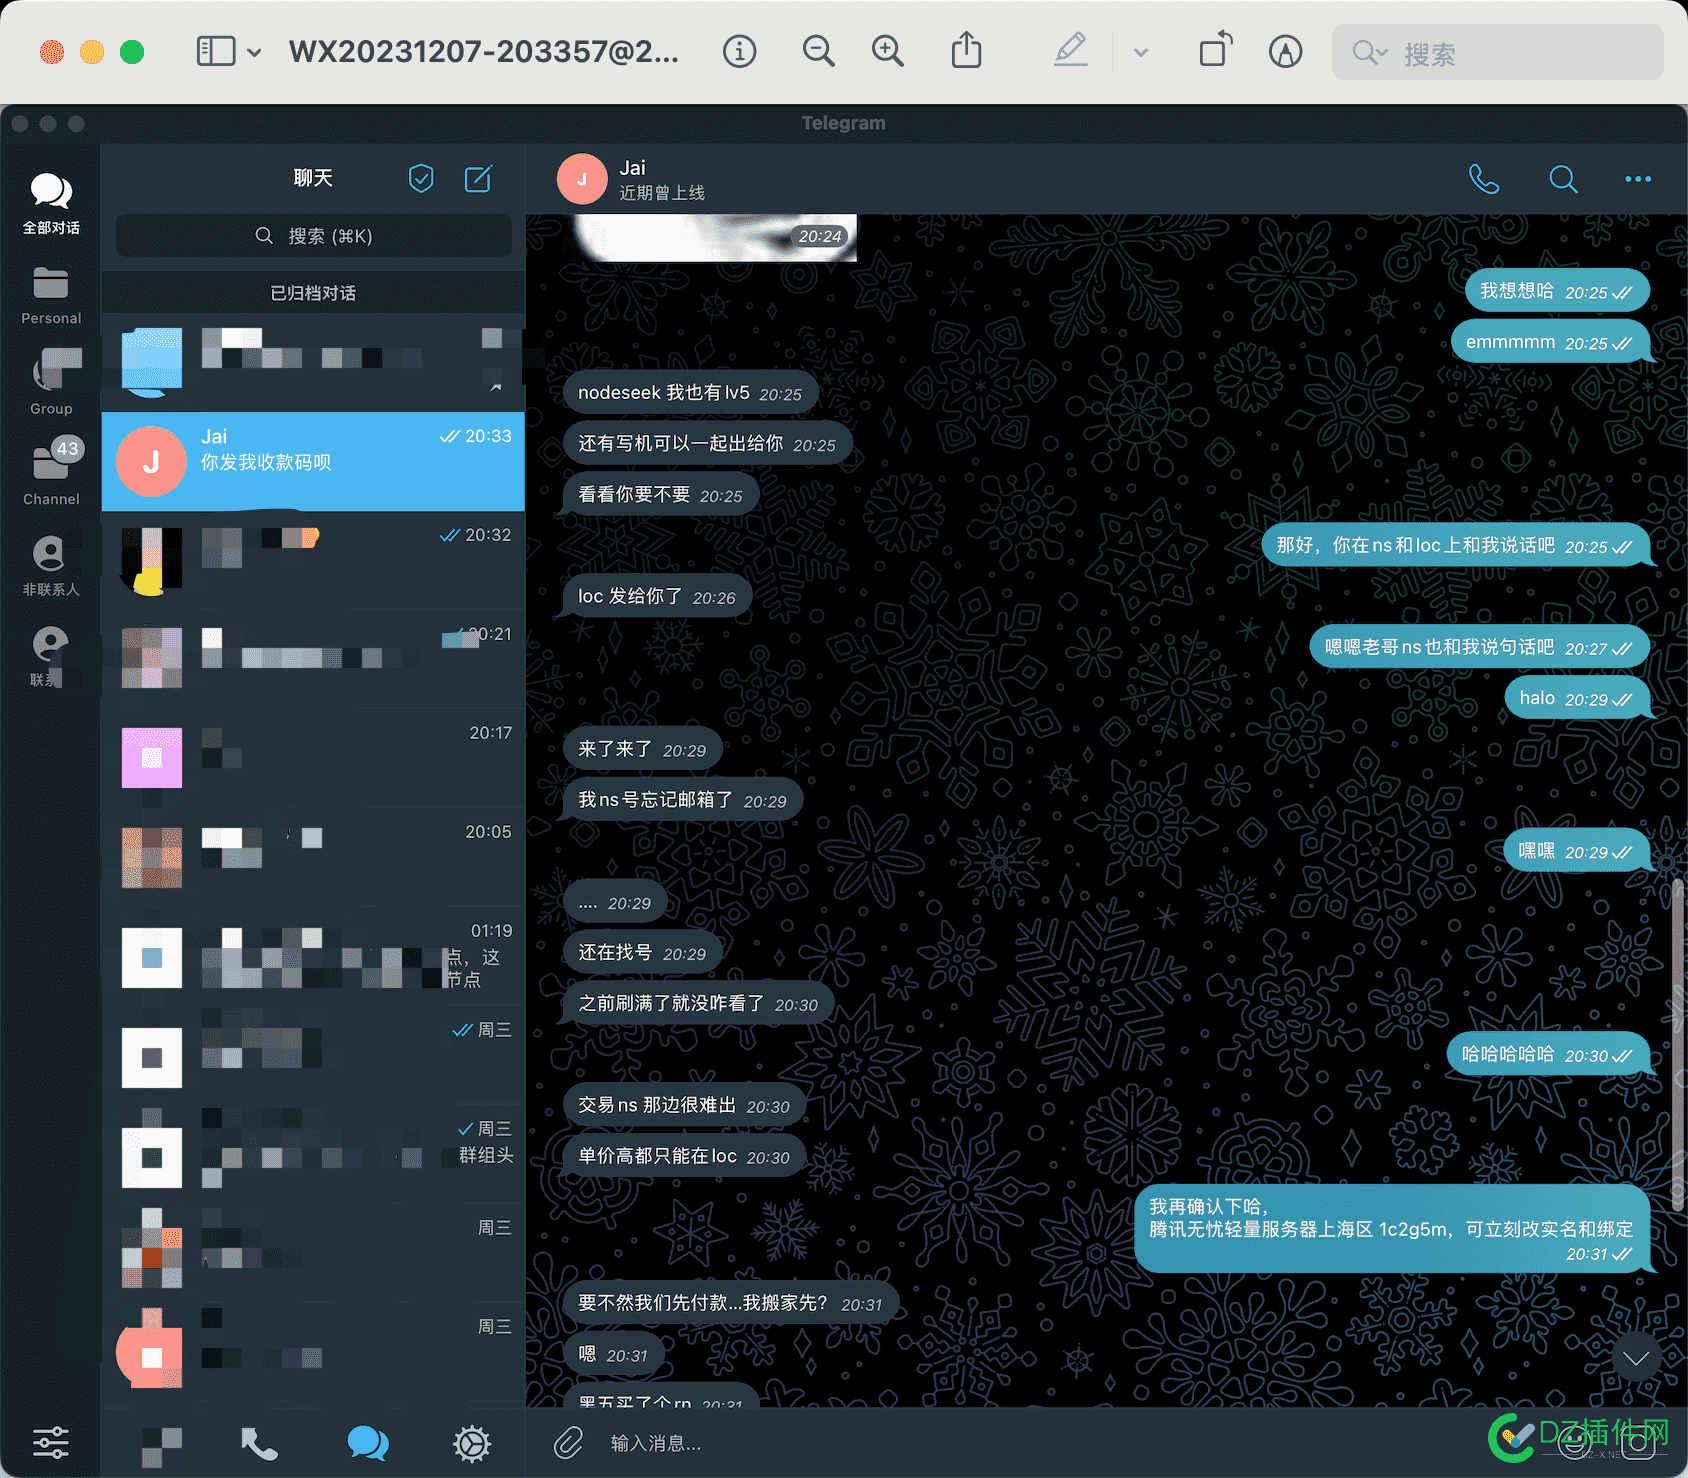This screenshot has height=1478, width=1688.
Task: Expand the markup options dropdown arrow
Action: point(1141,52)
